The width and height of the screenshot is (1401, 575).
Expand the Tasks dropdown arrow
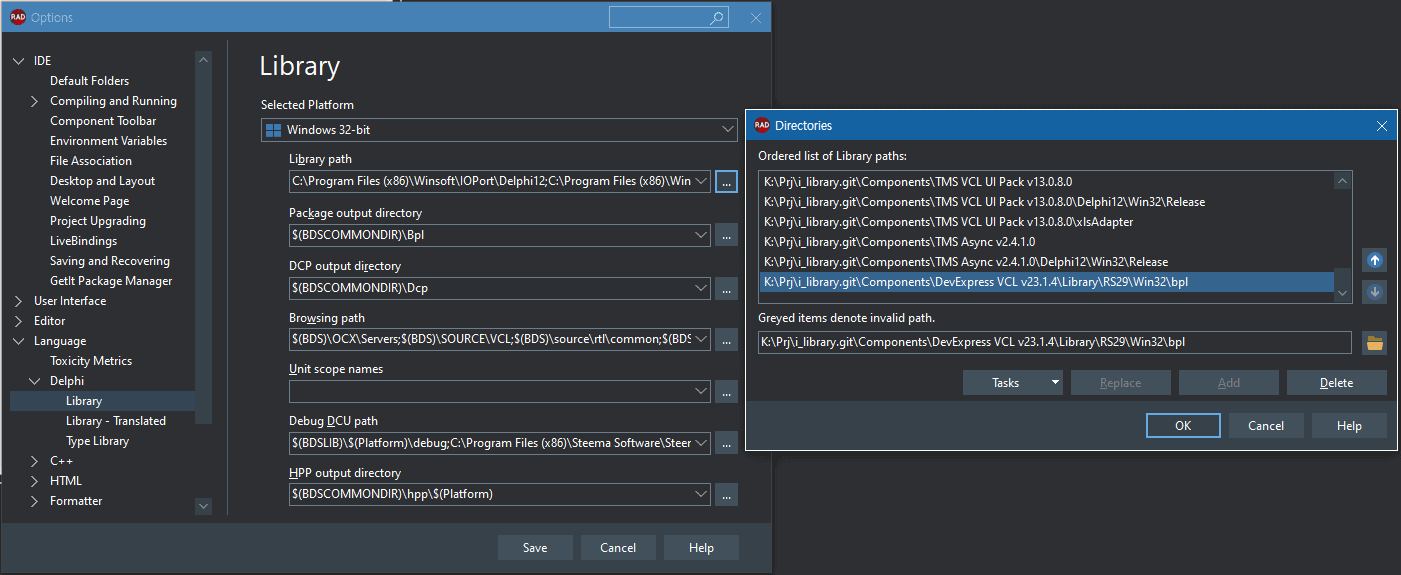coord(1056,383)
